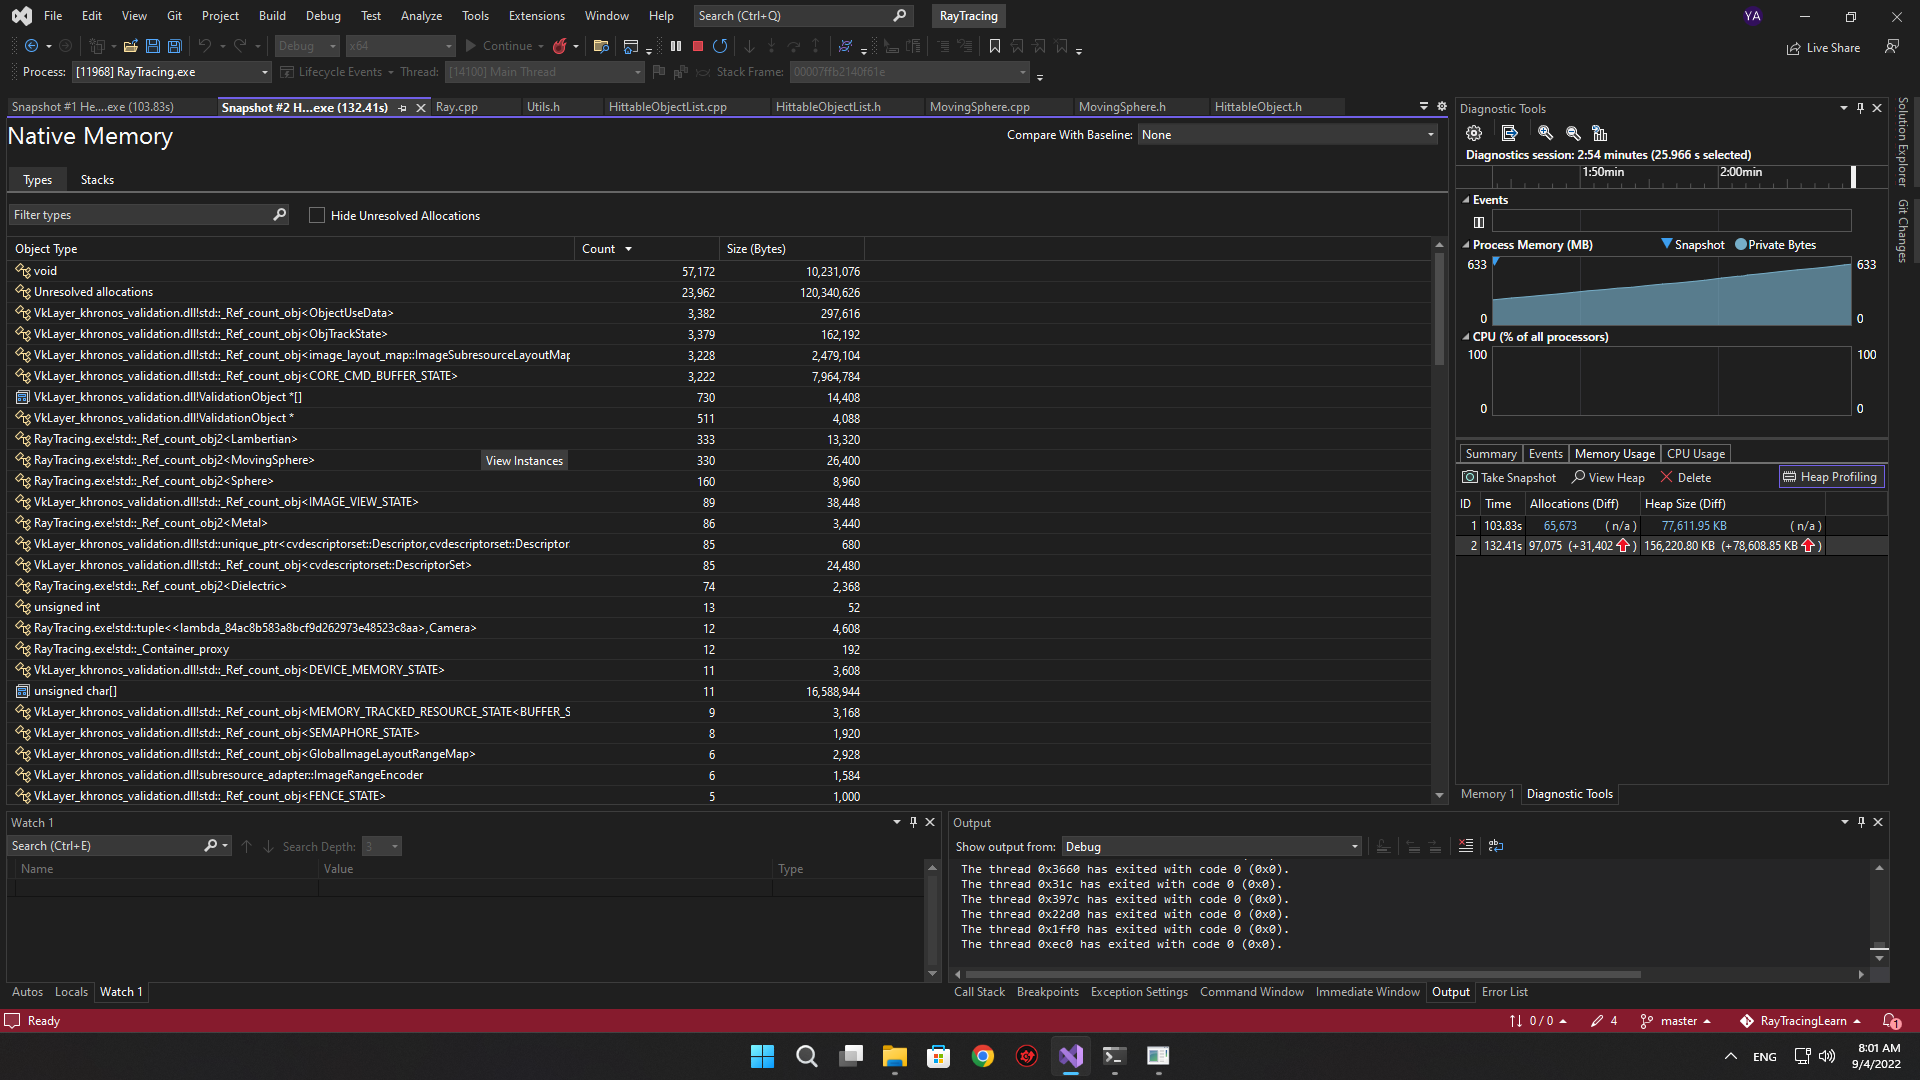The height and width of the screenshot is (1080, 1920).
Task: Collapse the Process Memory (MB) section
Action: (x=1466, y=245)
